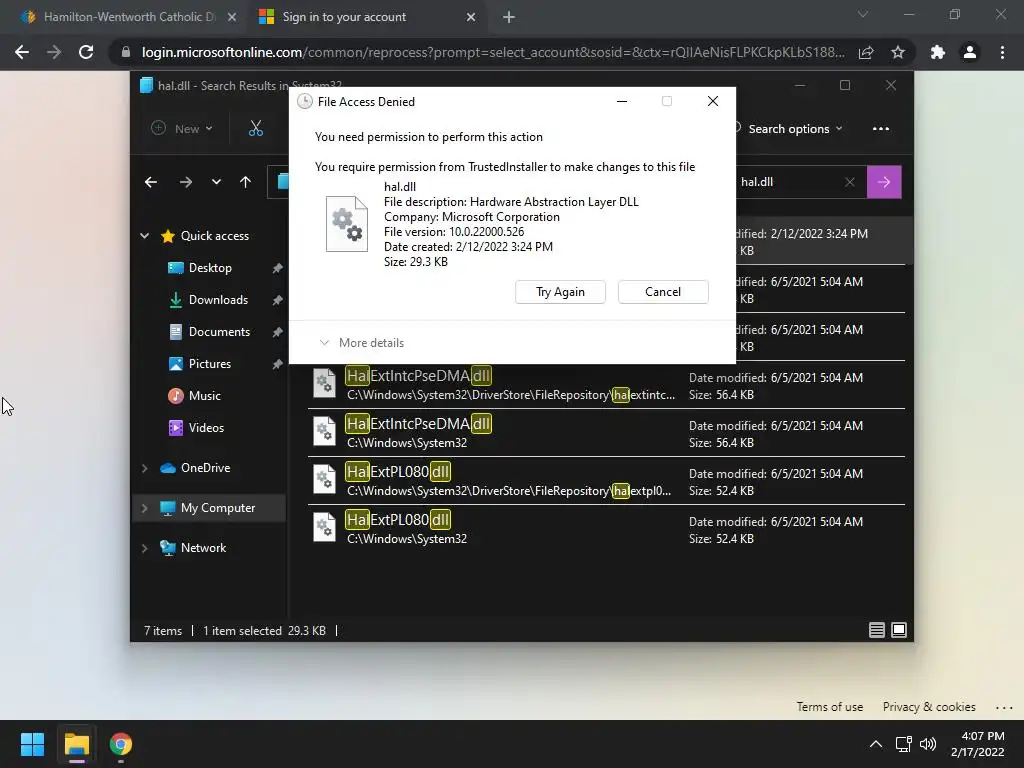1024x768 pixels.
Task: Click the hal.dll search field
Action: [790, 182]
